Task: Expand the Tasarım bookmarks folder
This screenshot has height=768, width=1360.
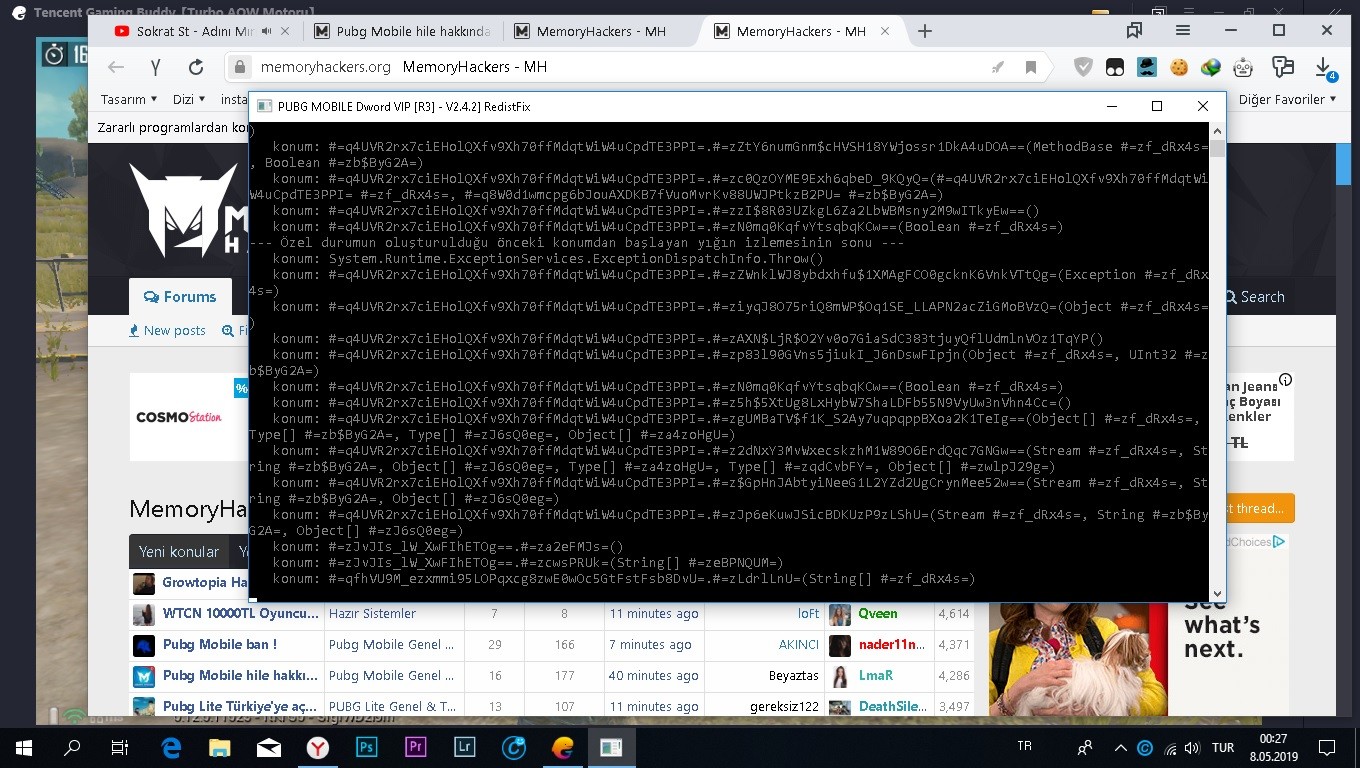Action: pos(129,99)
